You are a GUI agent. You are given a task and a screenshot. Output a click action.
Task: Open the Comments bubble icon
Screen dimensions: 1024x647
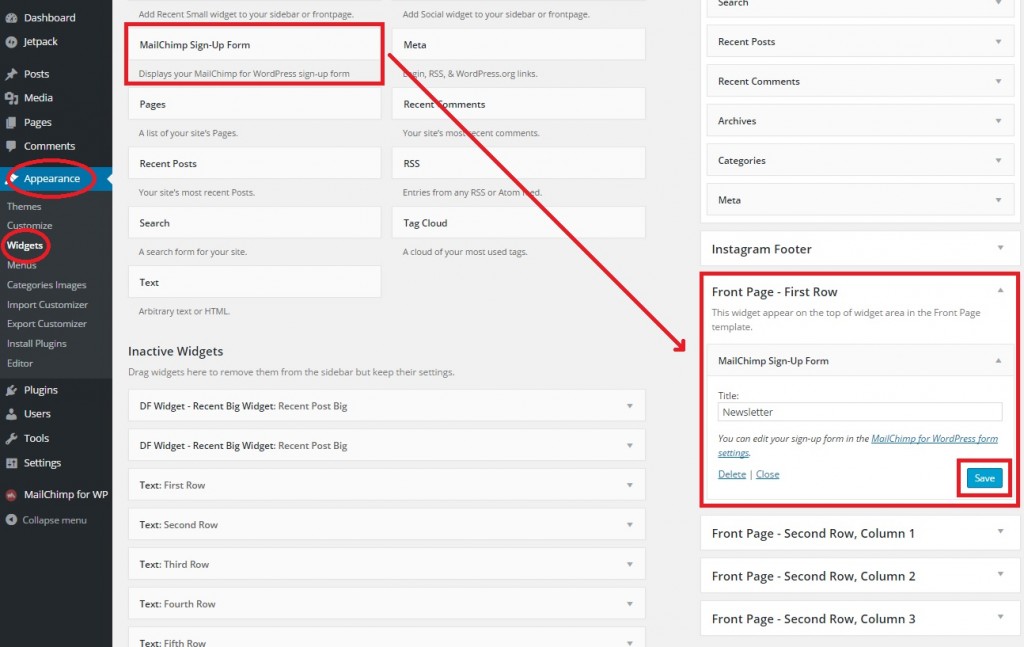tap(14, 145)
